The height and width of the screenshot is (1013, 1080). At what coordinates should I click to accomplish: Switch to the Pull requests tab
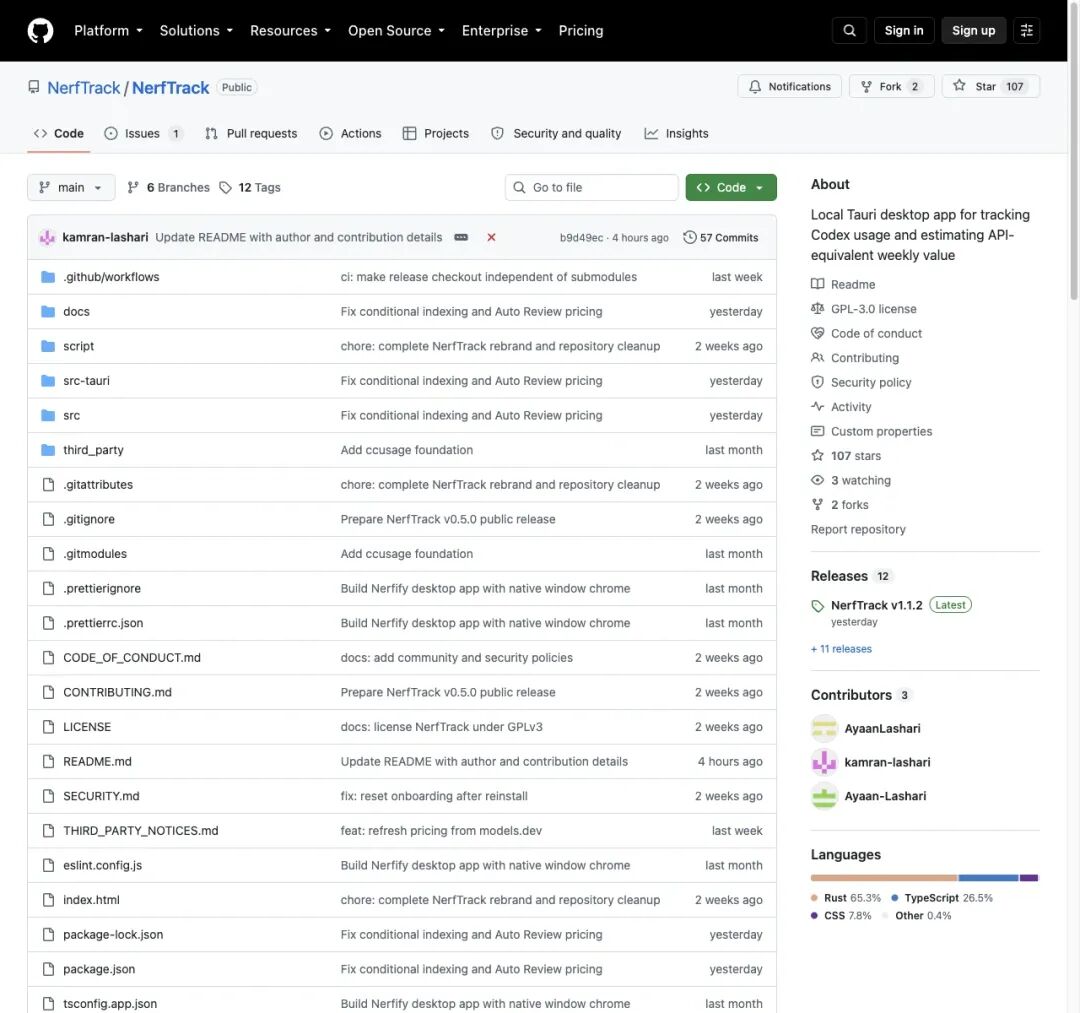(251, 134)
